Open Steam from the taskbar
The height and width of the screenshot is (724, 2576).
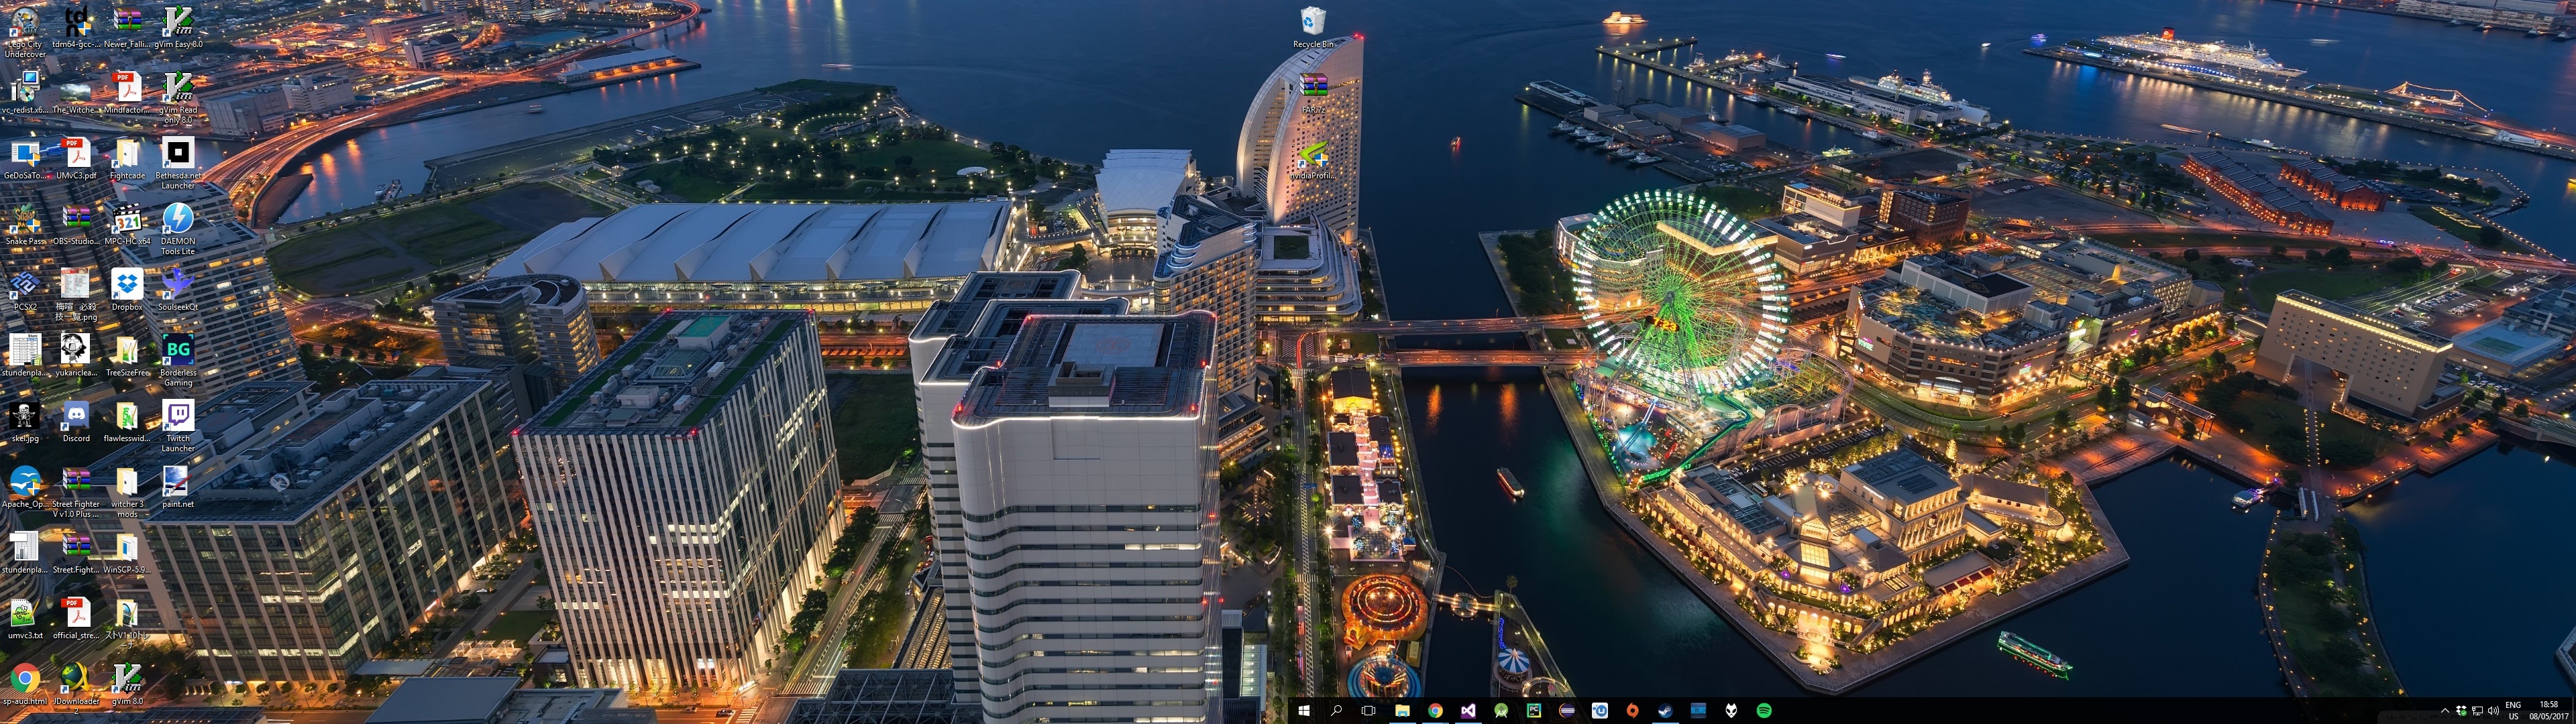coord(1665,710)
